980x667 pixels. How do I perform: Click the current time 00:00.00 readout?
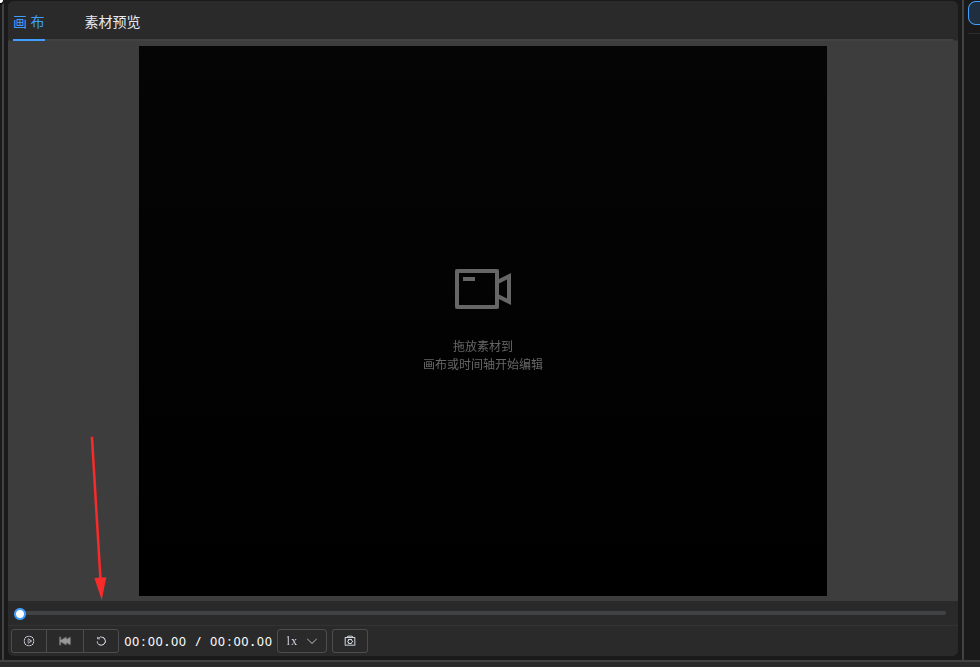tap(155, 641)
